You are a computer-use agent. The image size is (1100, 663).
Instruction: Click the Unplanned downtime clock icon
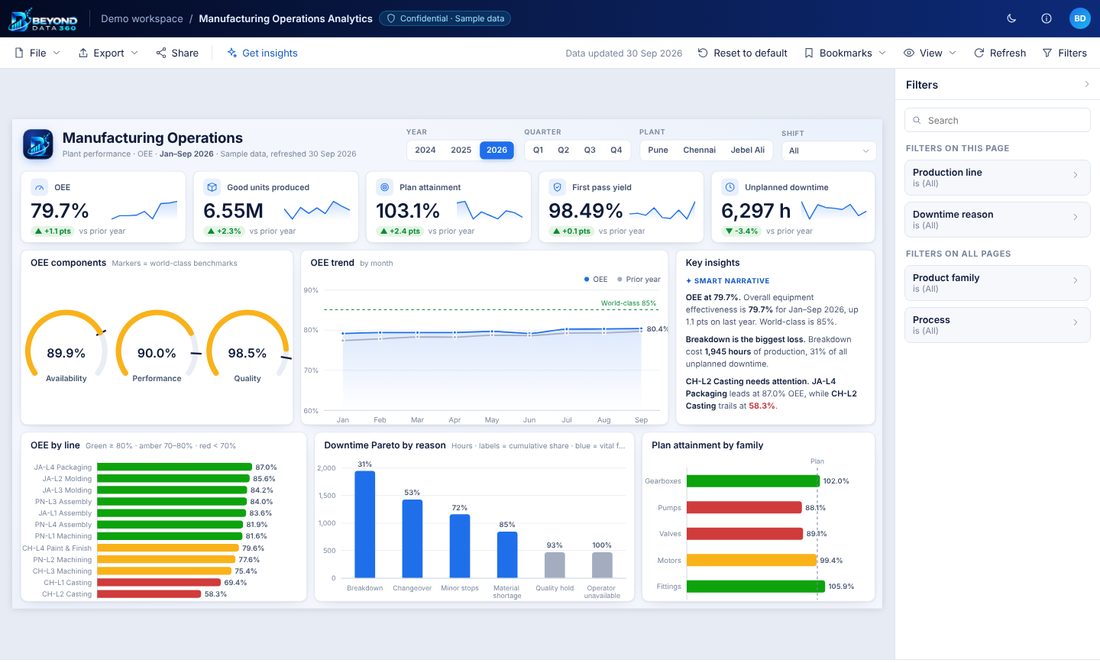pos(730,187)
